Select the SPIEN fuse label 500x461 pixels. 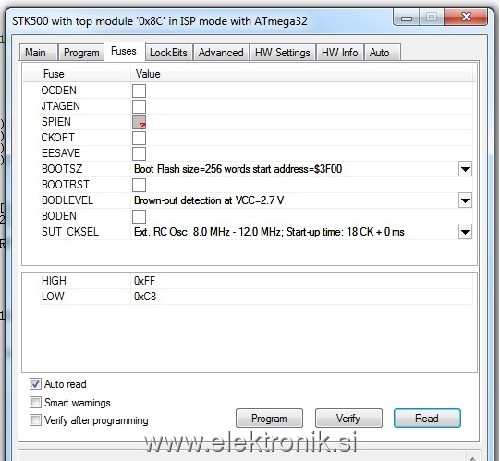[56, 122]
